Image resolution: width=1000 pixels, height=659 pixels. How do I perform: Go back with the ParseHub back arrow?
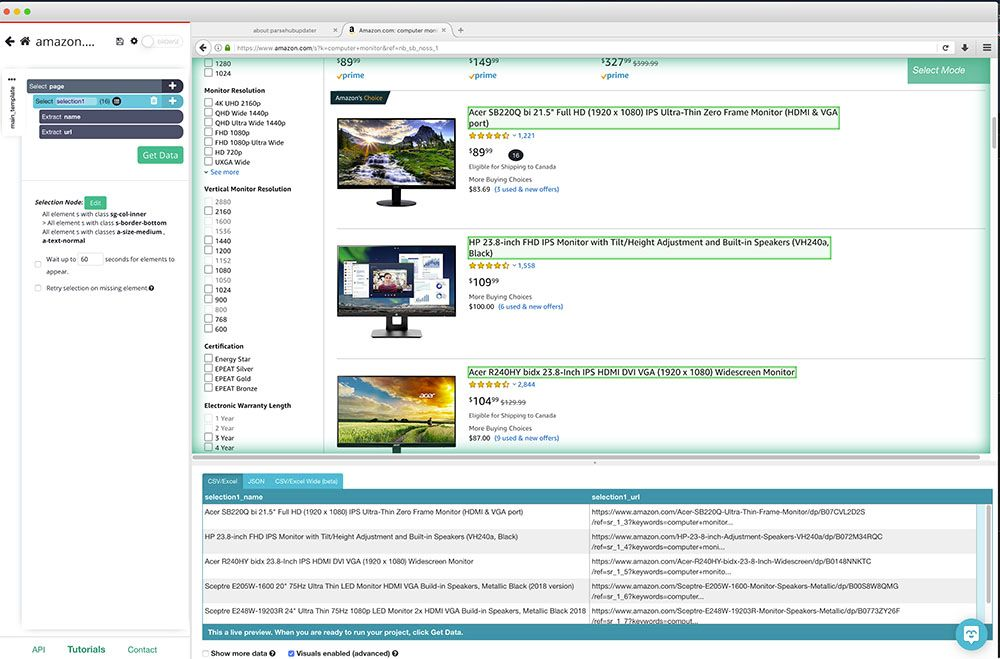click(10, 41)
